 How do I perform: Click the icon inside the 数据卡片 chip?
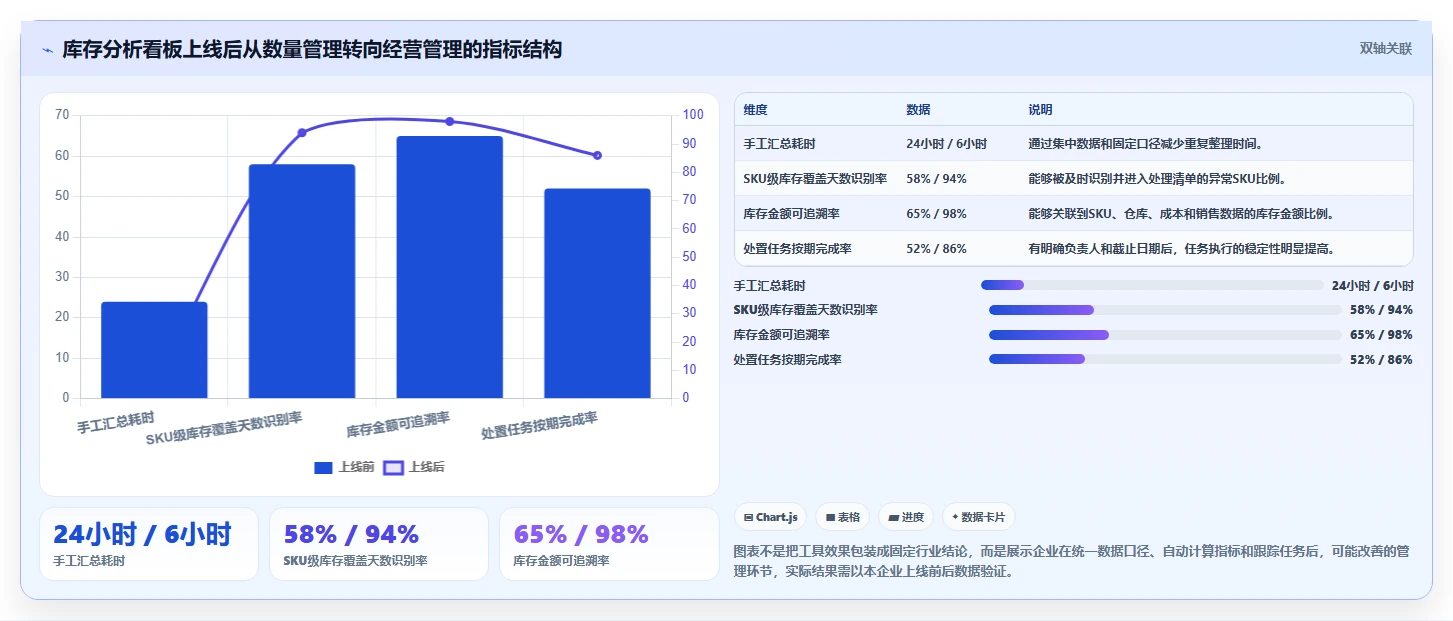click(x=955, y=517)
